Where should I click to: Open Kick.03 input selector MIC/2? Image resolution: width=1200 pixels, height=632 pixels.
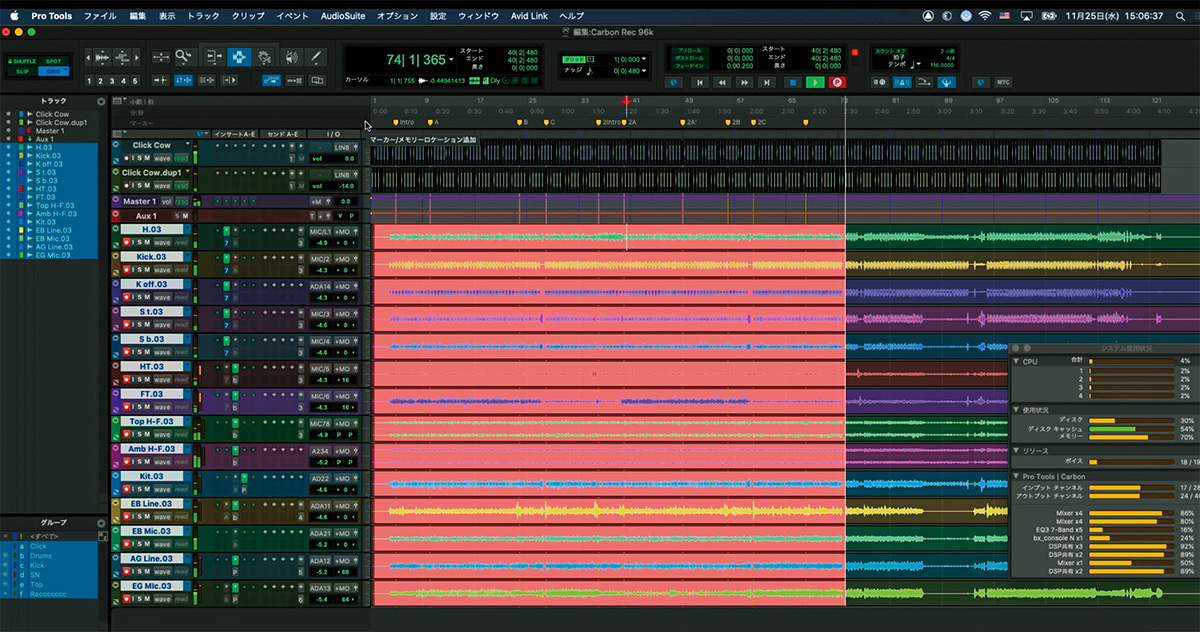click(320, 259)
